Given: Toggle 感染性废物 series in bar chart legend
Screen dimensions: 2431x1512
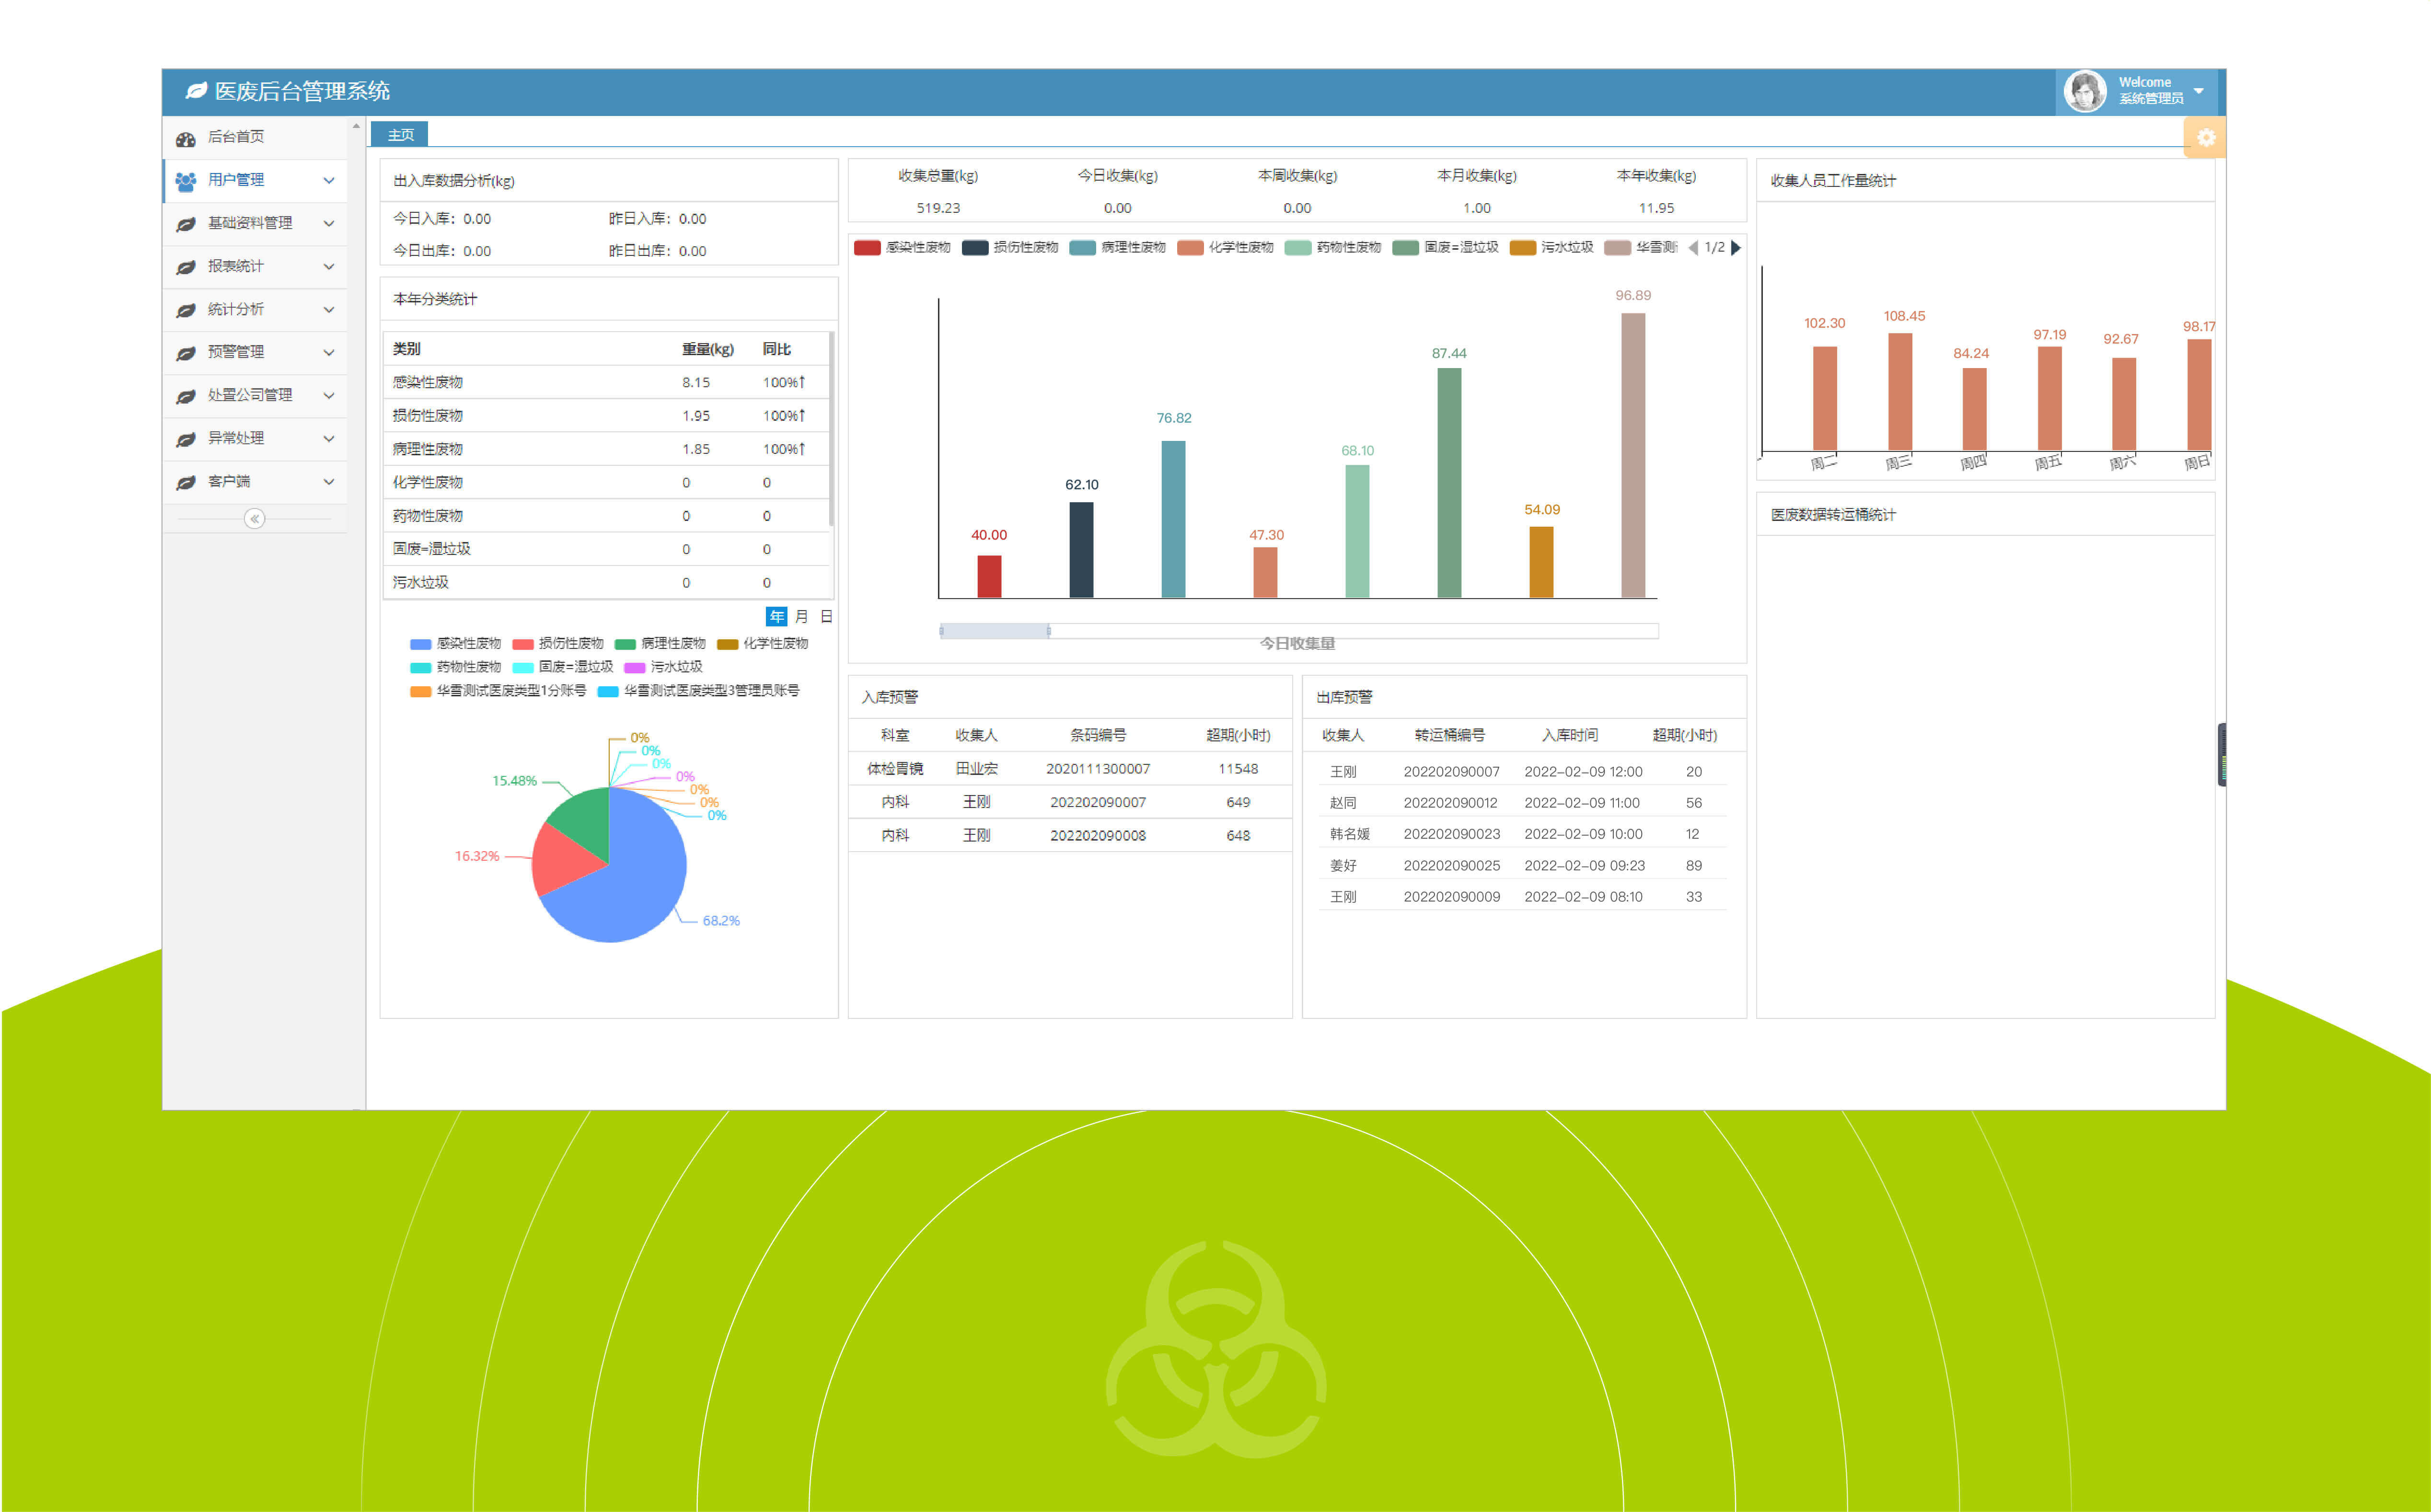Looking at the screenshot, I should coord(902,247).
